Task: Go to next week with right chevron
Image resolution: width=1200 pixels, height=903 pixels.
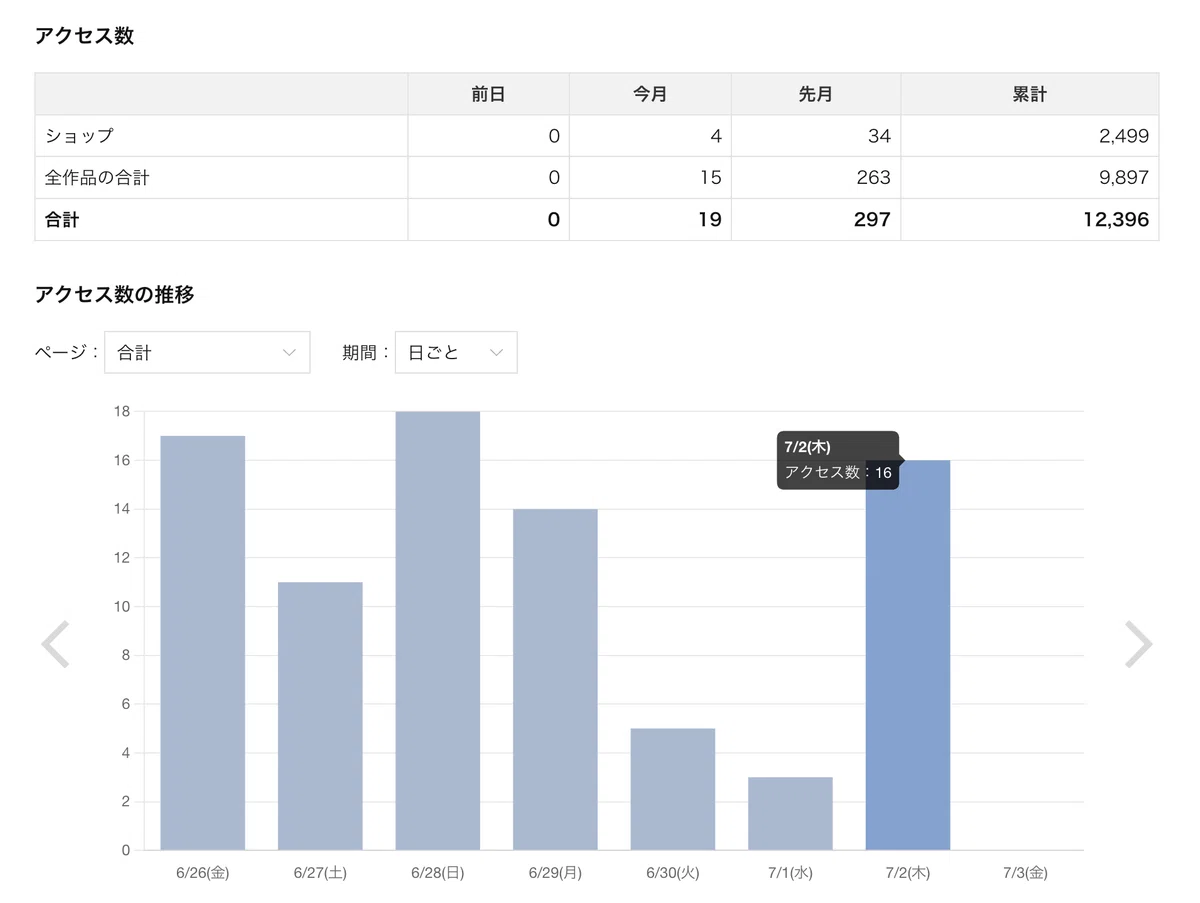Action: click(1139, 644)
